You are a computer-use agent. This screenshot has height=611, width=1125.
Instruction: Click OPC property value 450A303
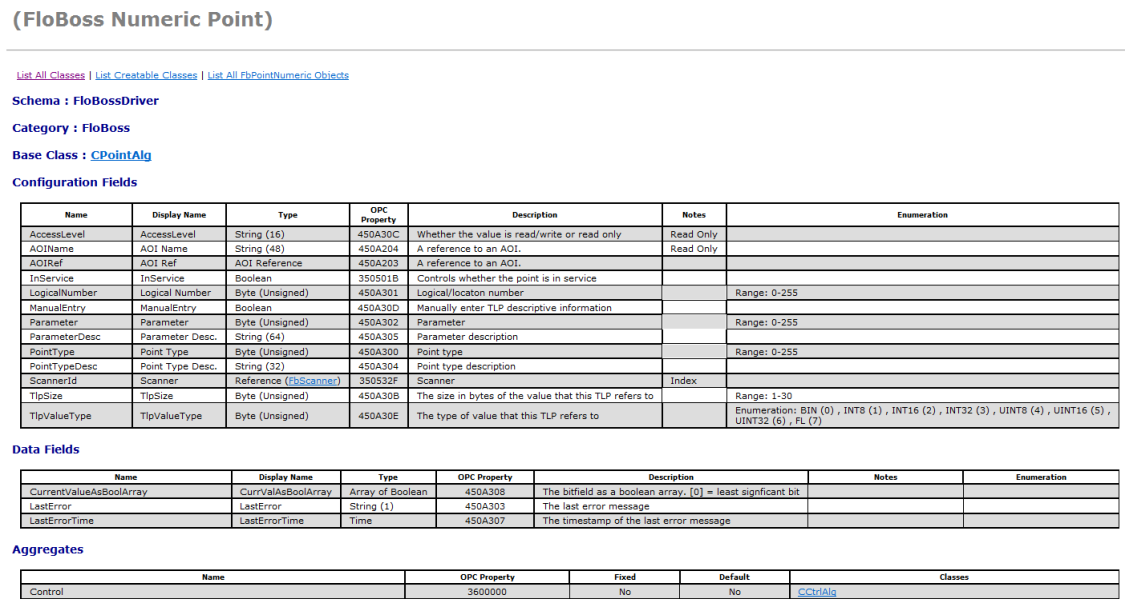coord(484,506)
